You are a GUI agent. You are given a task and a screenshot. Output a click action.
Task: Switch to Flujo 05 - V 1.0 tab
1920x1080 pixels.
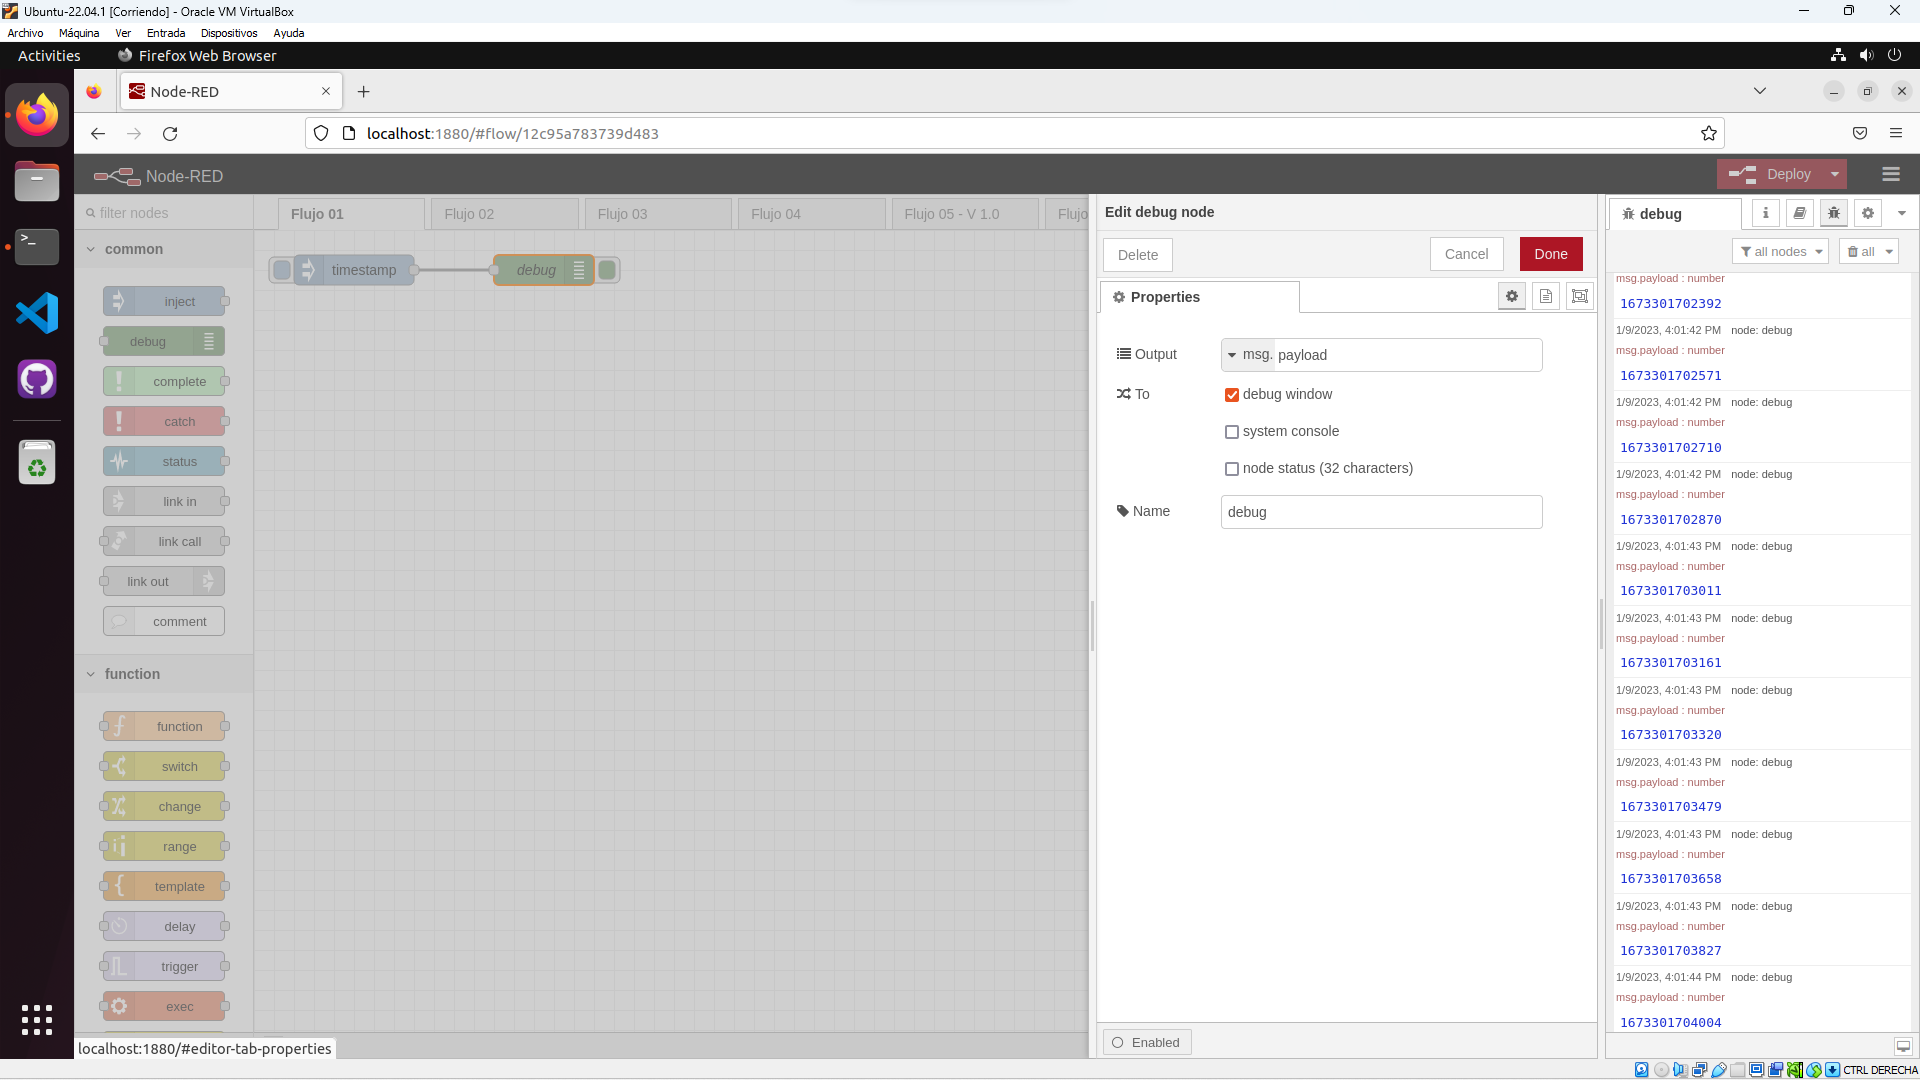(951, 214)
